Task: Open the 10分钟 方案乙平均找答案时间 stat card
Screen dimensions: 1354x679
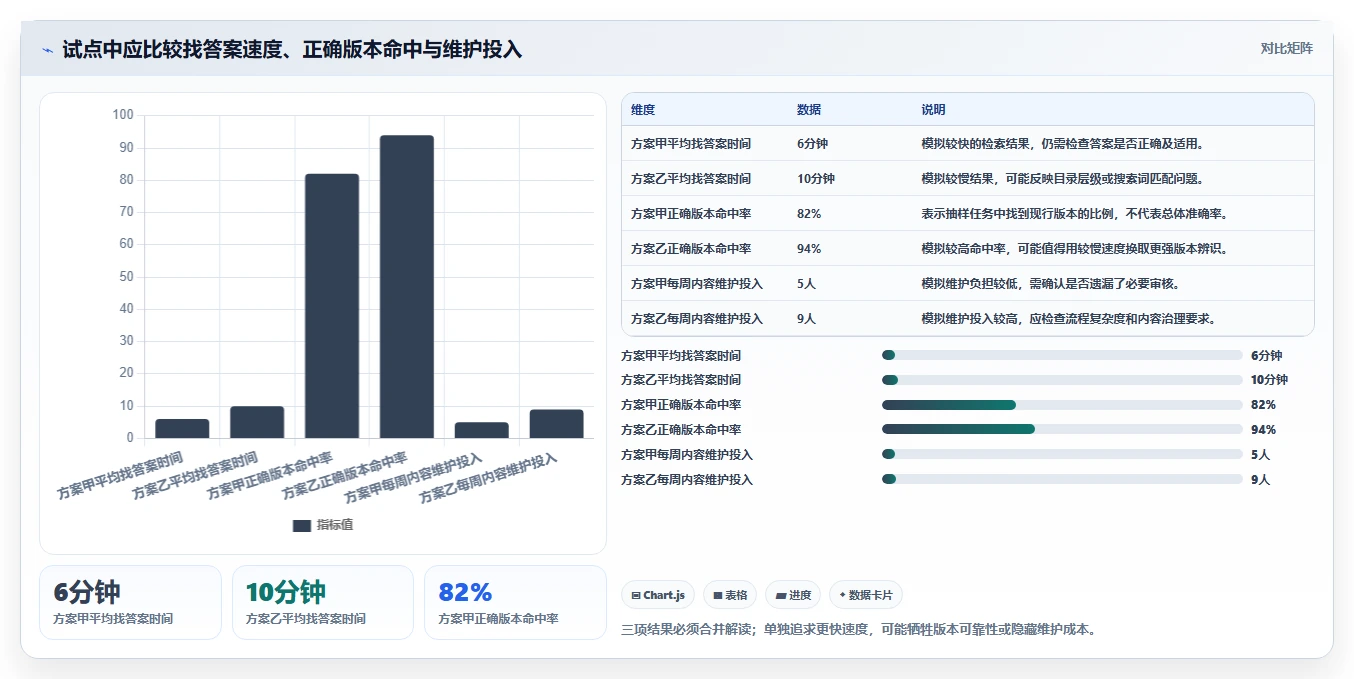Action: pyautogui.click(x=323, y=602)
